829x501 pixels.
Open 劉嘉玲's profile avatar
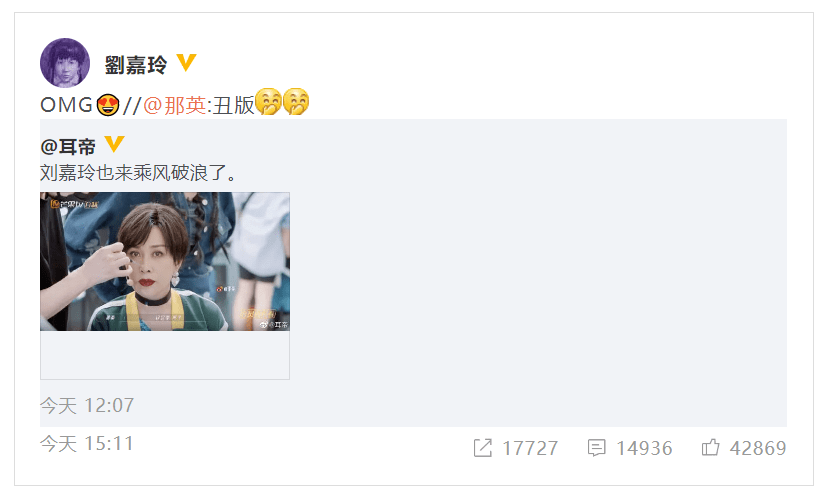[x=65, y=62]
